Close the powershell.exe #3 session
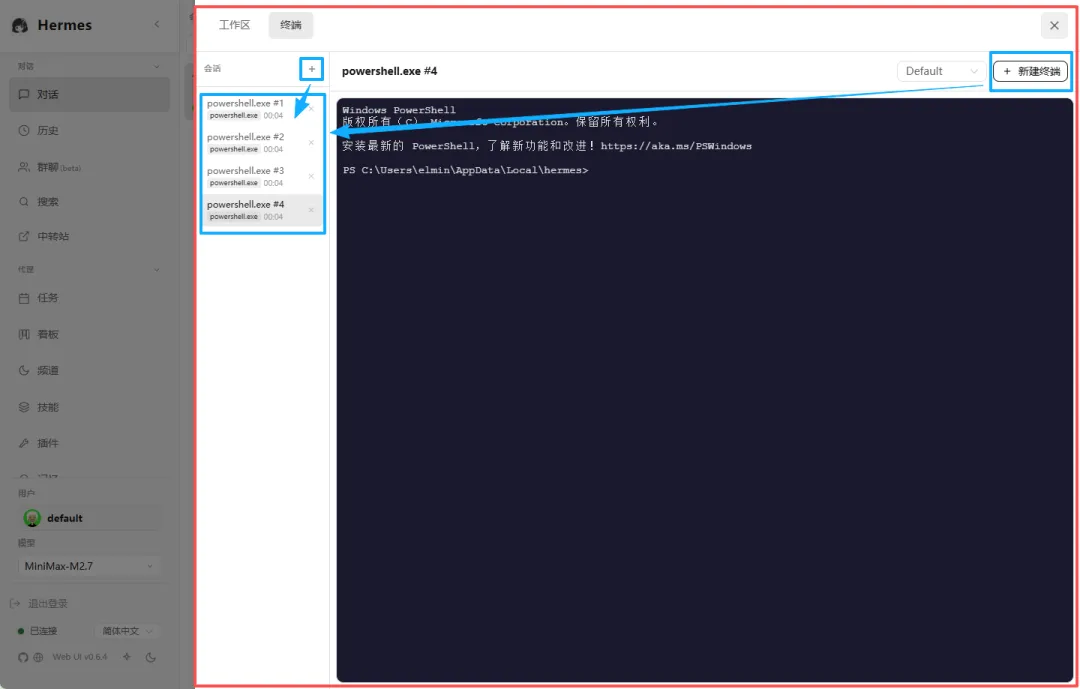1080x689 pixels. tap(311, 176)
